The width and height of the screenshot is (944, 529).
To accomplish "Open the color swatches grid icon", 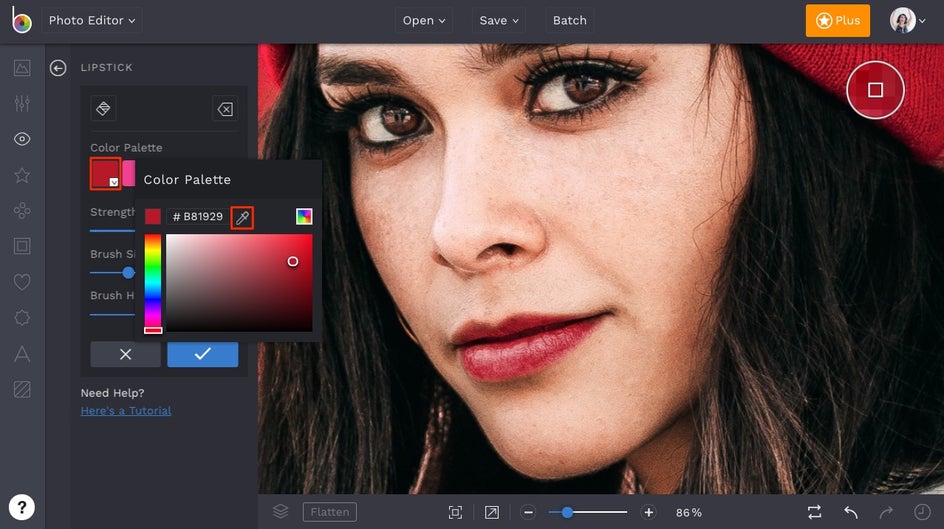I will (x=304, y=217).
